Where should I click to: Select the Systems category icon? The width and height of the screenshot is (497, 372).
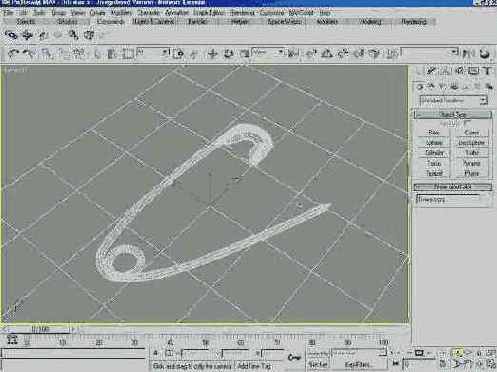click(x=490, y=87)
